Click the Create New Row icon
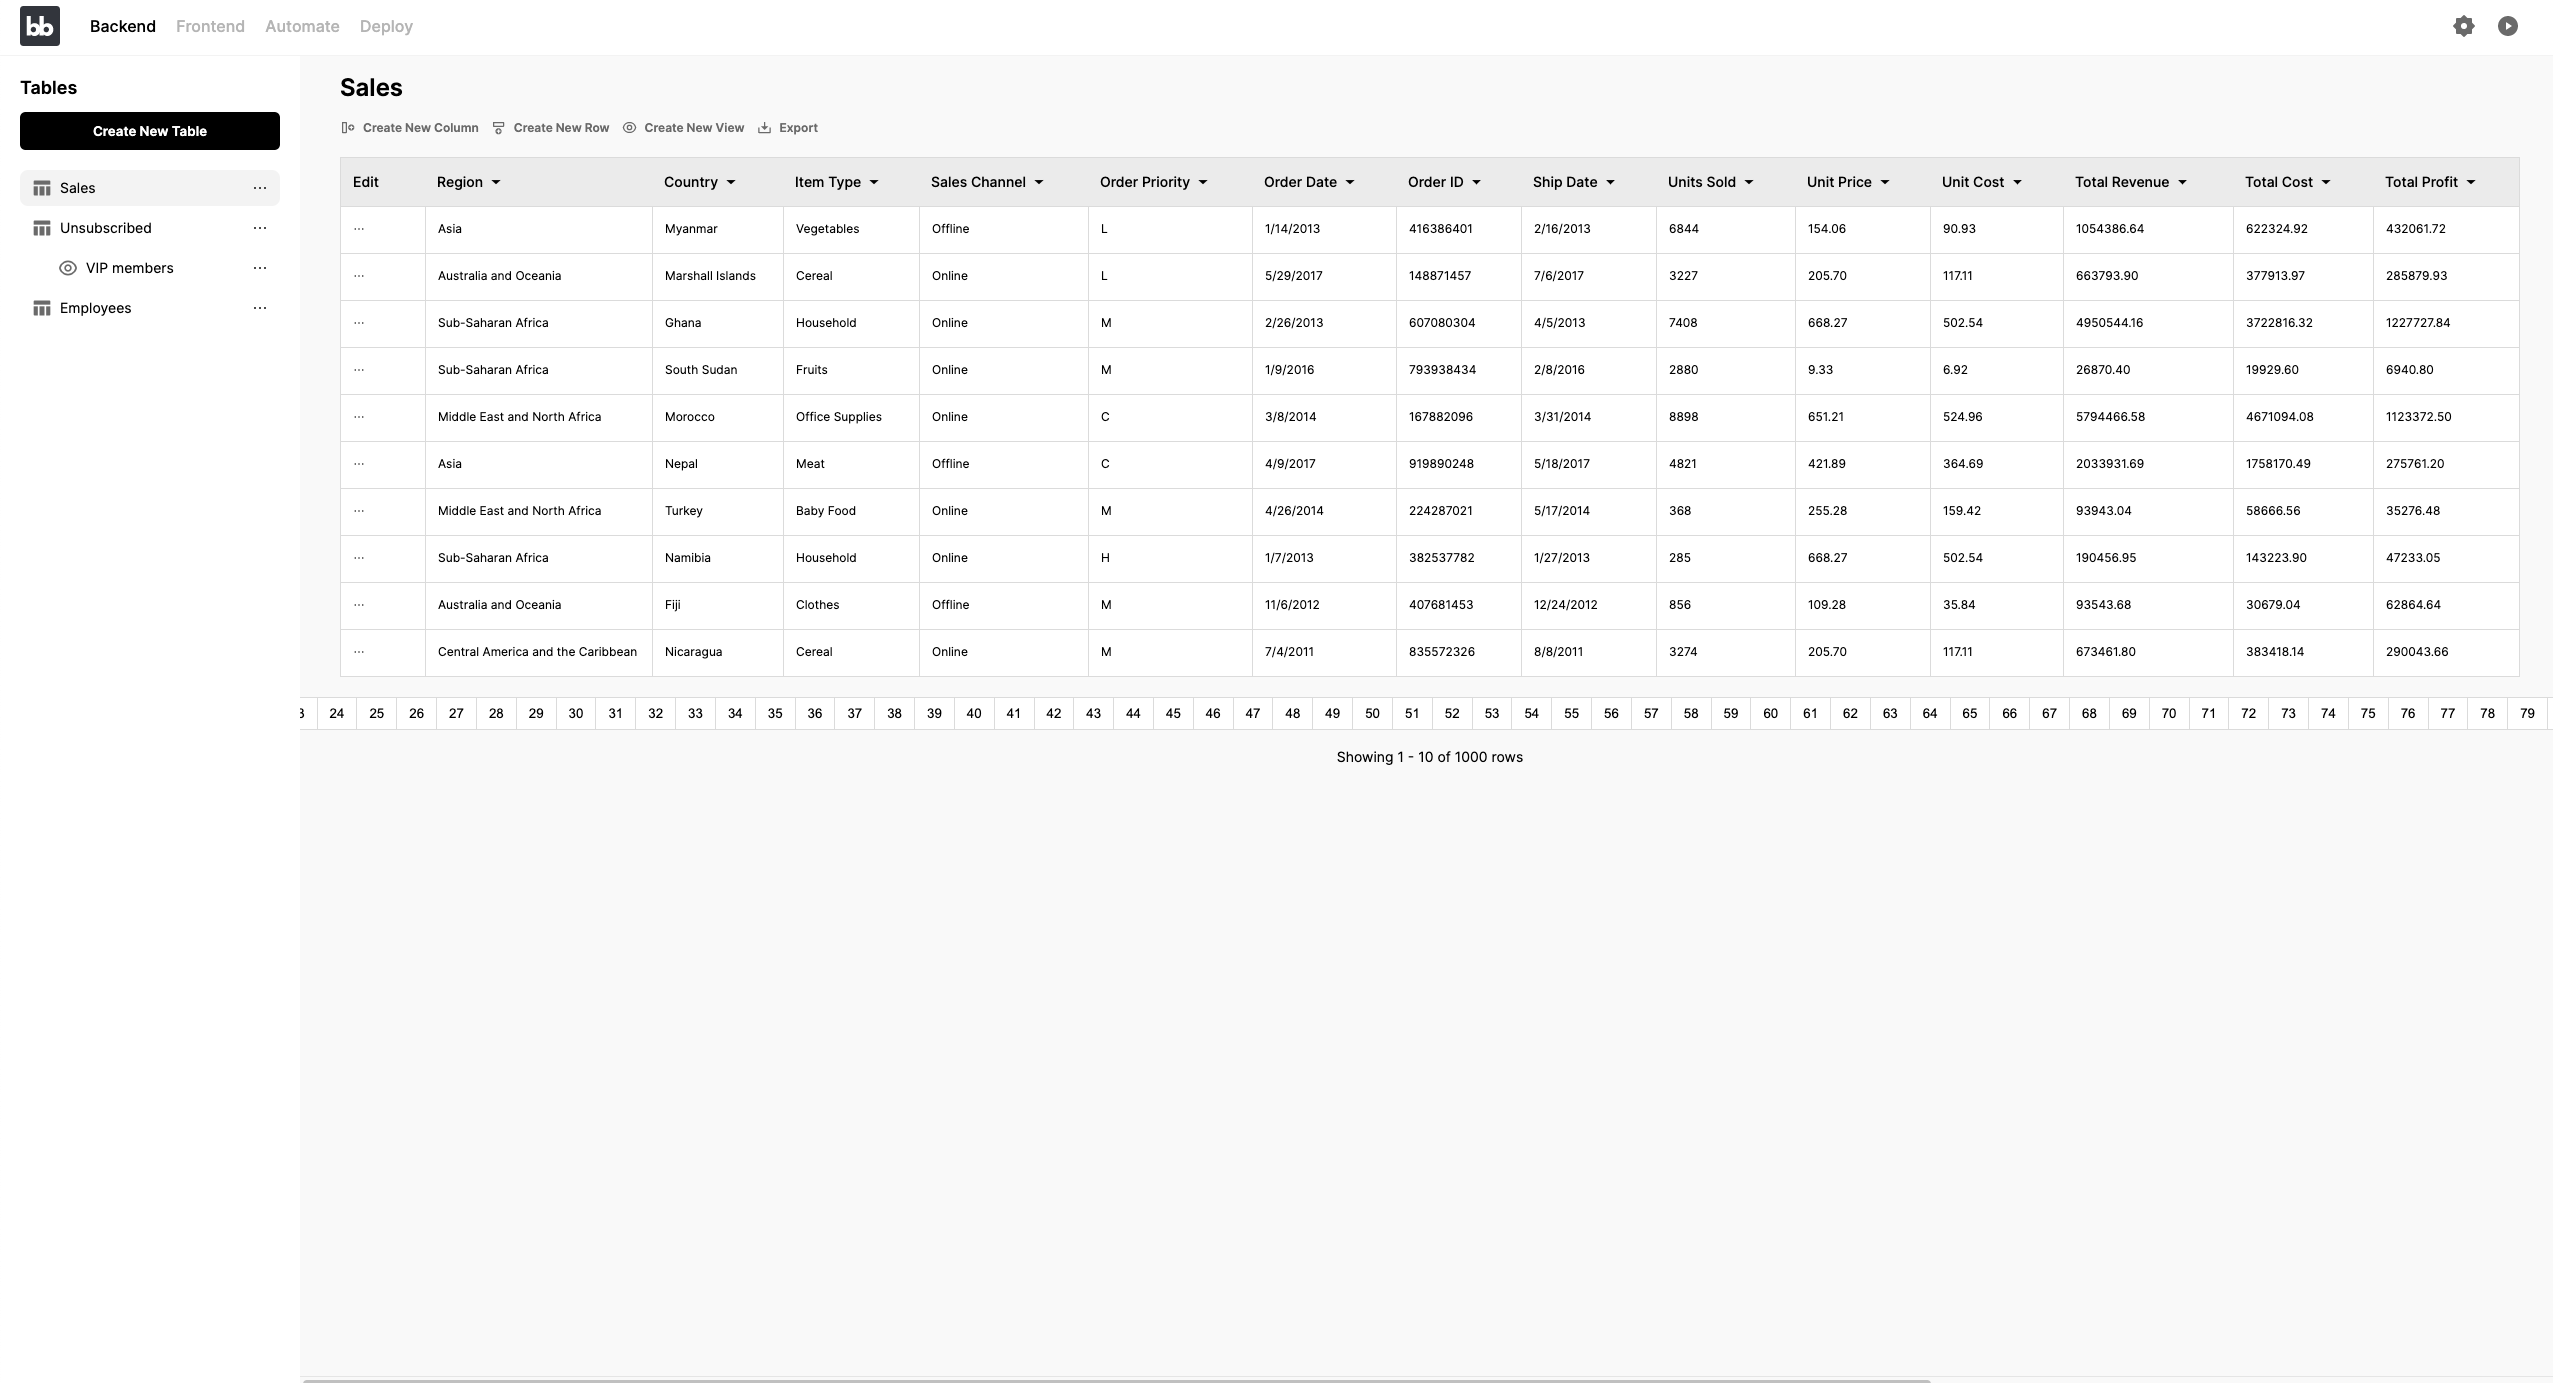This screenshot has width=2553, height=1383. pos(498,127)
